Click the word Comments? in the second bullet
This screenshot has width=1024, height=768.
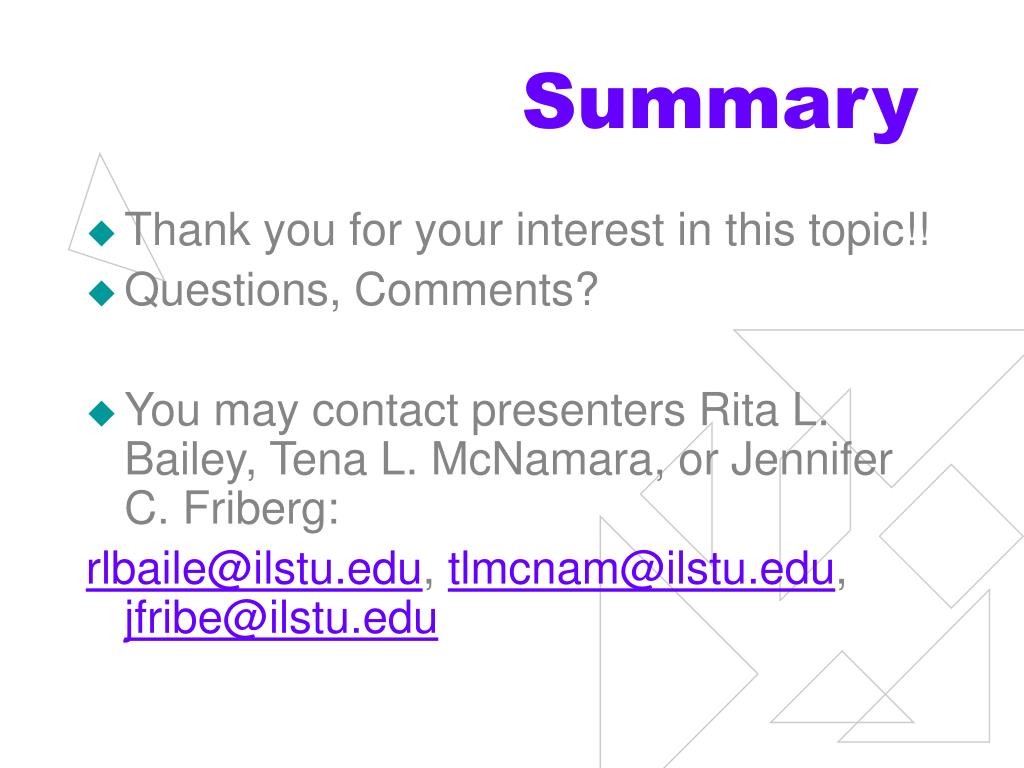pos(476,289)
